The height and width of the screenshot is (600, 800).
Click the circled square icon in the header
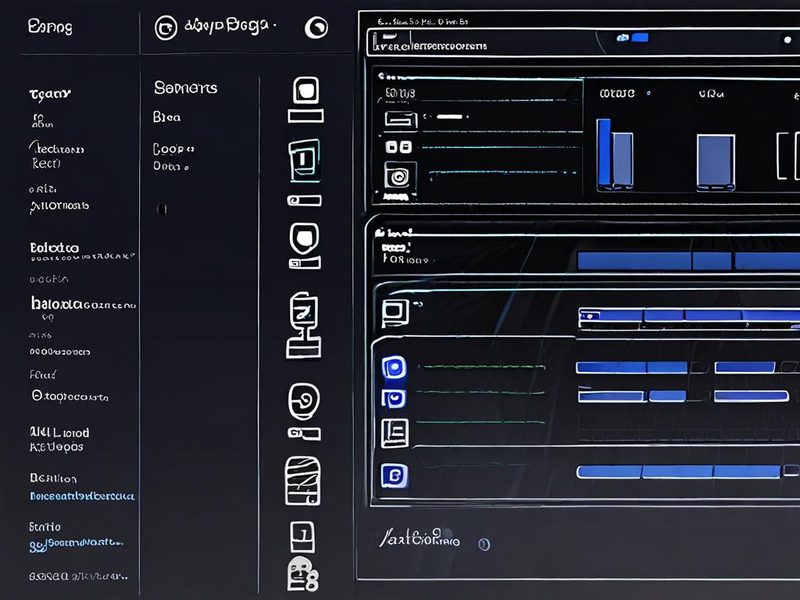tap(166, 28)
